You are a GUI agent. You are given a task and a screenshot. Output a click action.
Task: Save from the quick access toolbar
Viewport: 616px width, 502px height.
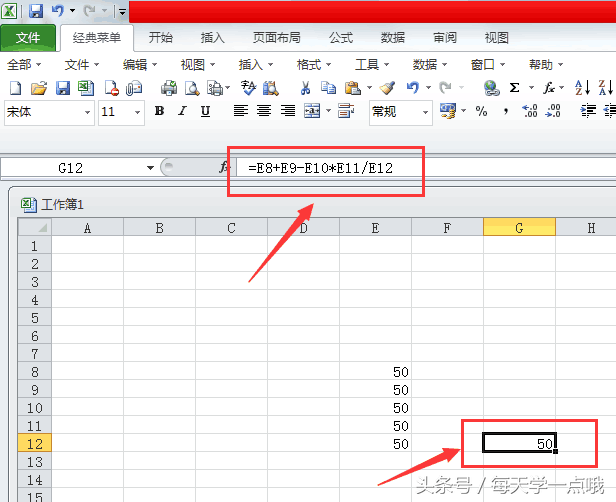point(36,11)
